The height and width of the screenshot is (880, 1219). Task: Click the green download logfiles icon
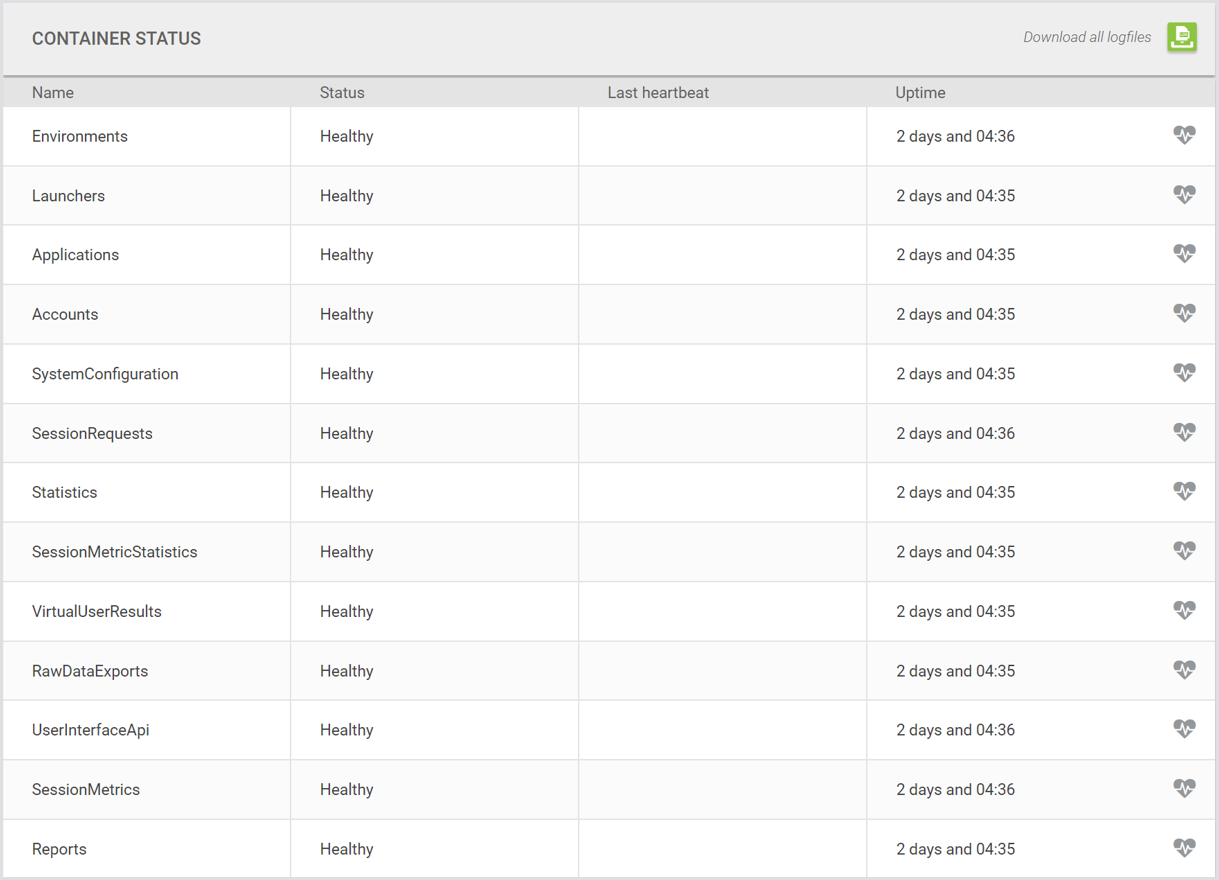coord(1181,37)
